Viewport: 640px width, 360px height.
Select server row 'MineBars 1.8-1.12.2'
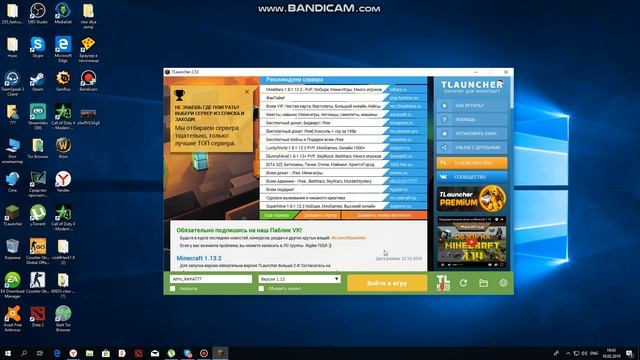pyautogui.click(x=343, y=89)
